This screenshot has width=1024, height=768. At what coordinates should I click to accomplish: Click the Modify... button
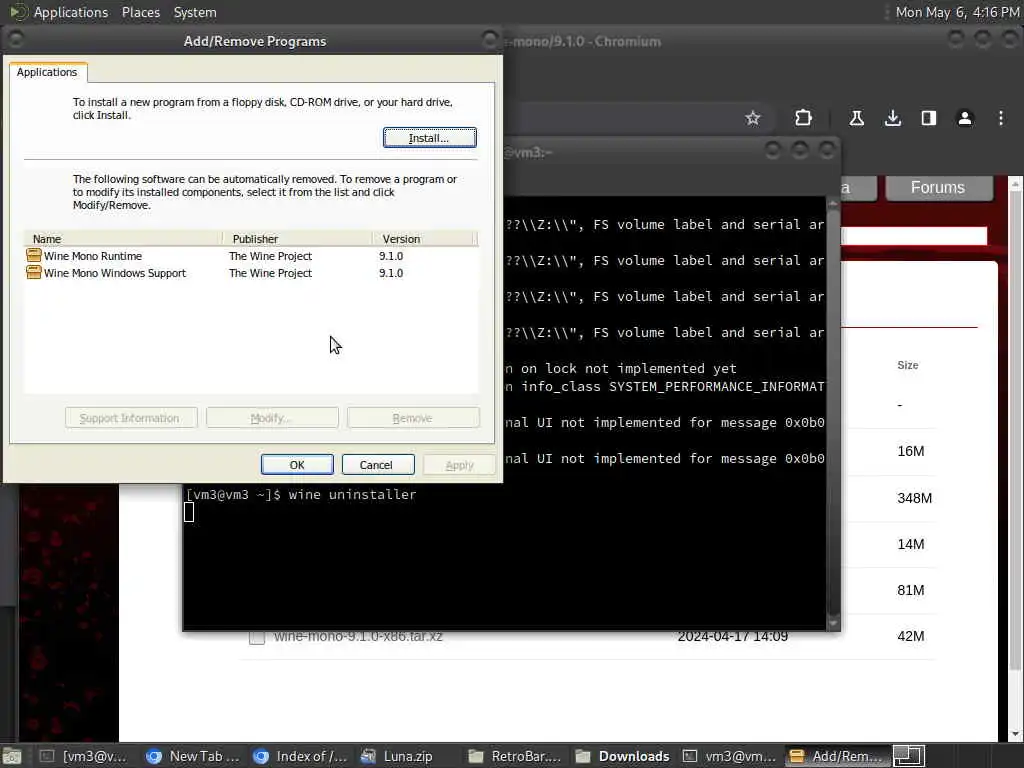click(x=272, y=418)
